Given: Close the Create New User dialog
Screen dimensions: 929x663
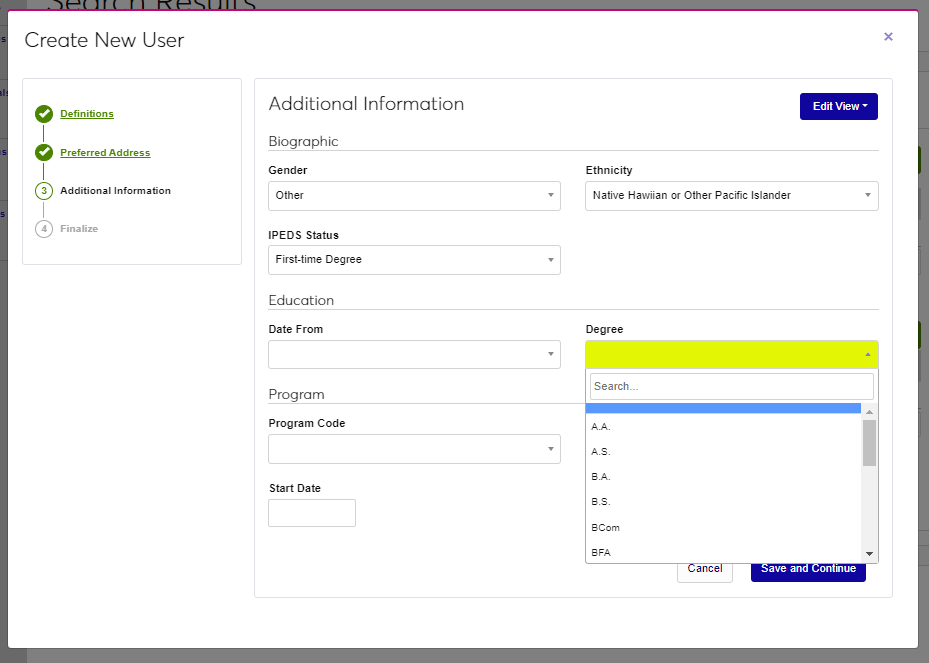Looking at the screenshot, I should [x=888, y=37].
